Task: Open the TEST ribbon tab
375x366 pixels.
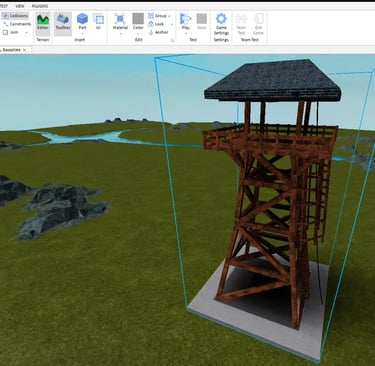Action: click(x=4, y=6)
